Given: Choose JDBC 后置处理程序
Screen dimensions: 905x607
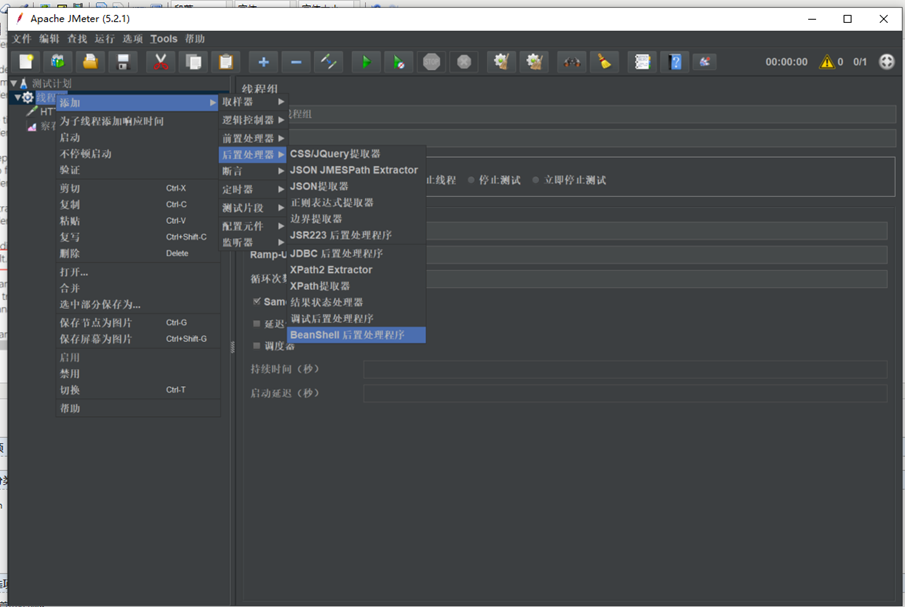Looking at the screenshot, I should [x=356, y=253].
